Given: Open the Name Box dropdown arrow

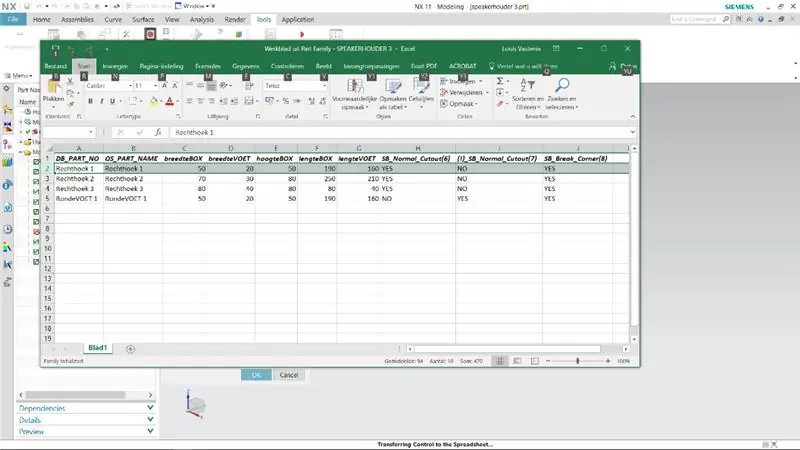Looking at the screenshot, I should pyautogui.click(x=91, y=132).
